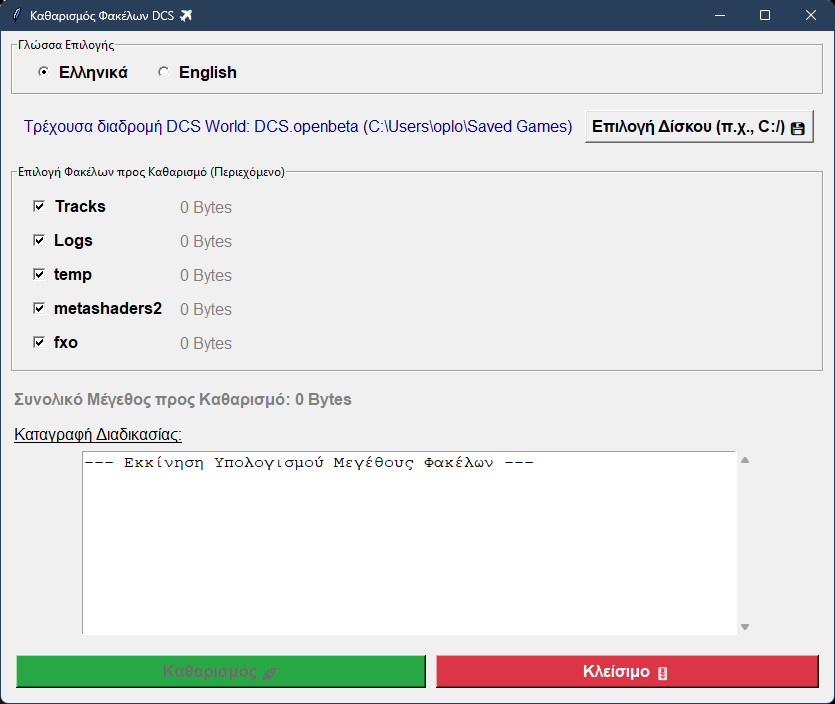Disable the temp folder checkbox
The width and height of the screenshot is (835, 704).
click(39, 274)
